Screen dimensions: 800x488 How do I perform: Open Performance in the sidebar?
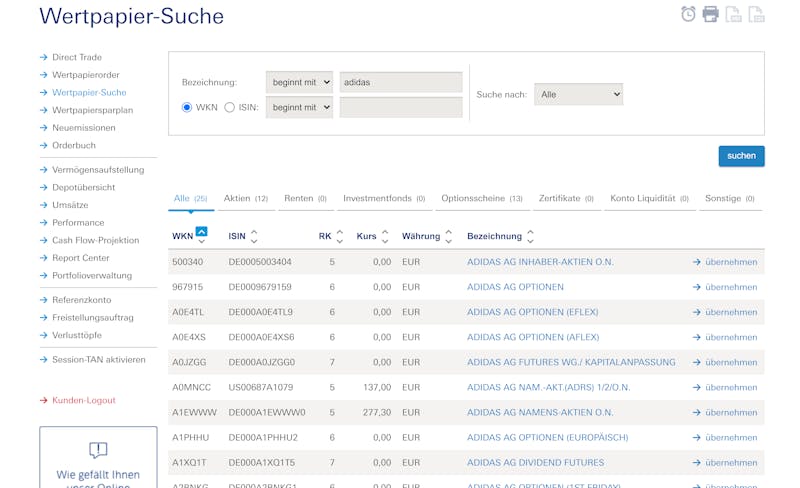pos(78,223)
